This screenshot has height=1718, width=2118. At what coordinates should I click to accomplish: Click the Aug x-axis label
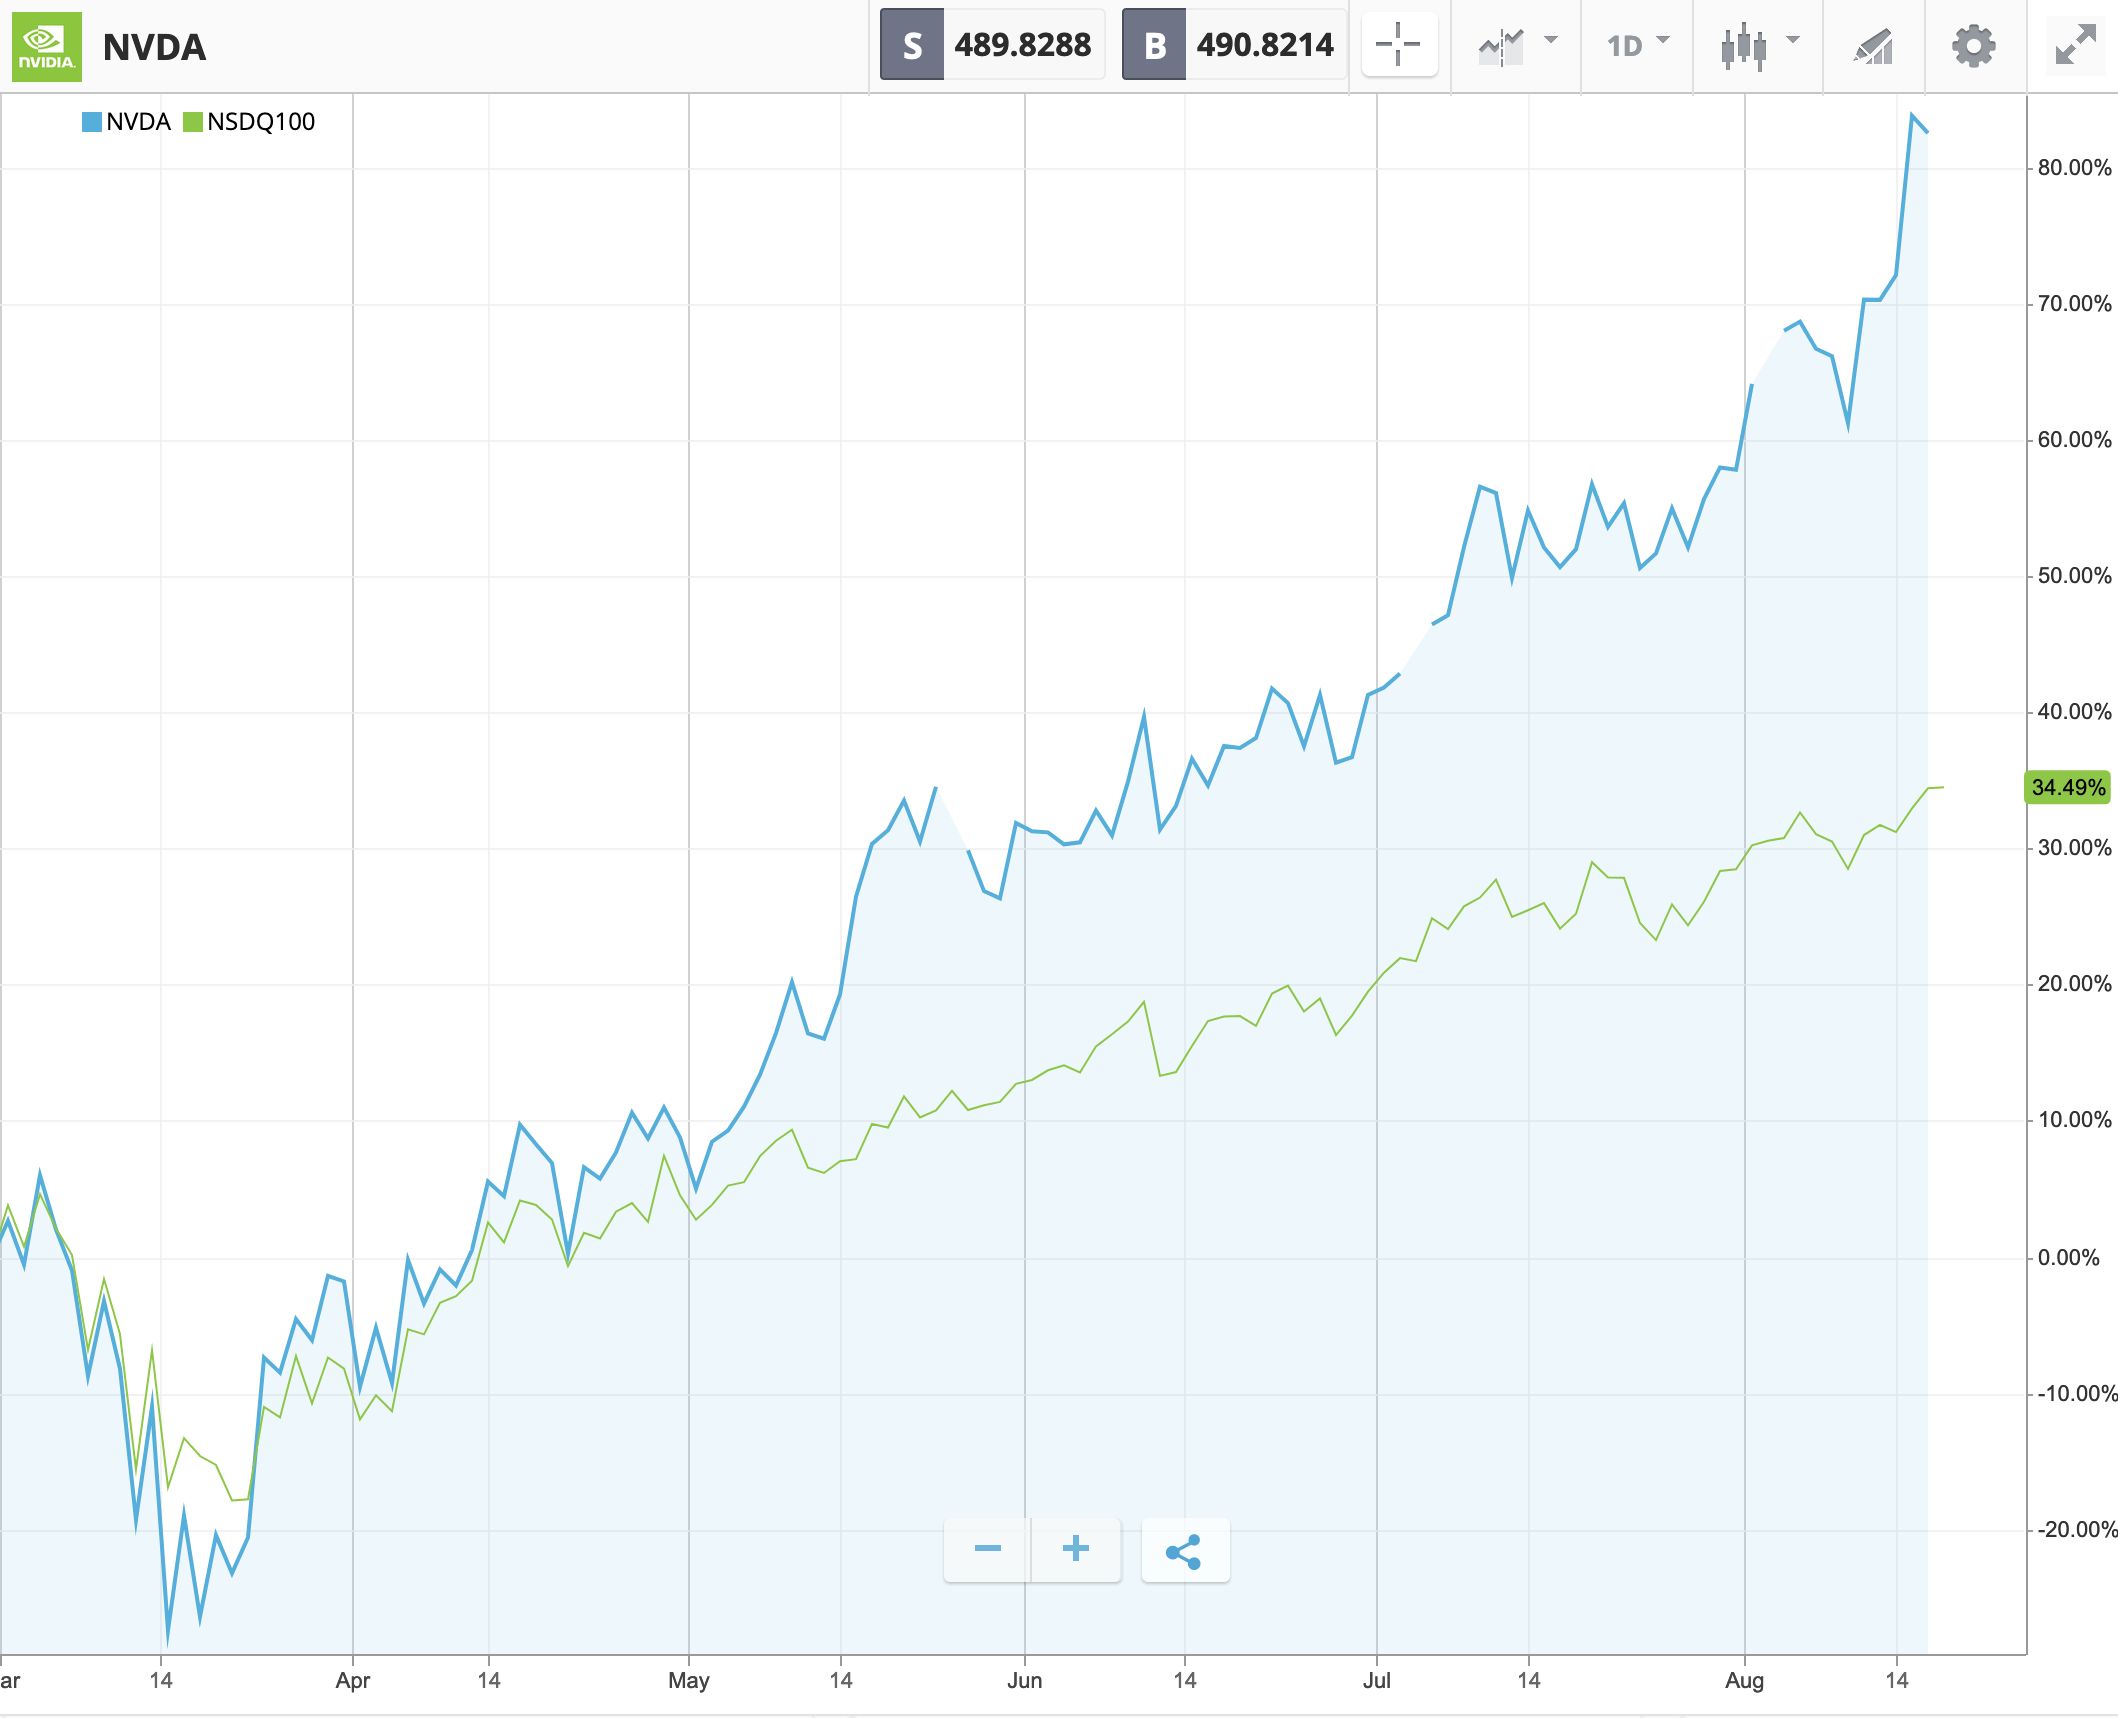[1745, 1681]
